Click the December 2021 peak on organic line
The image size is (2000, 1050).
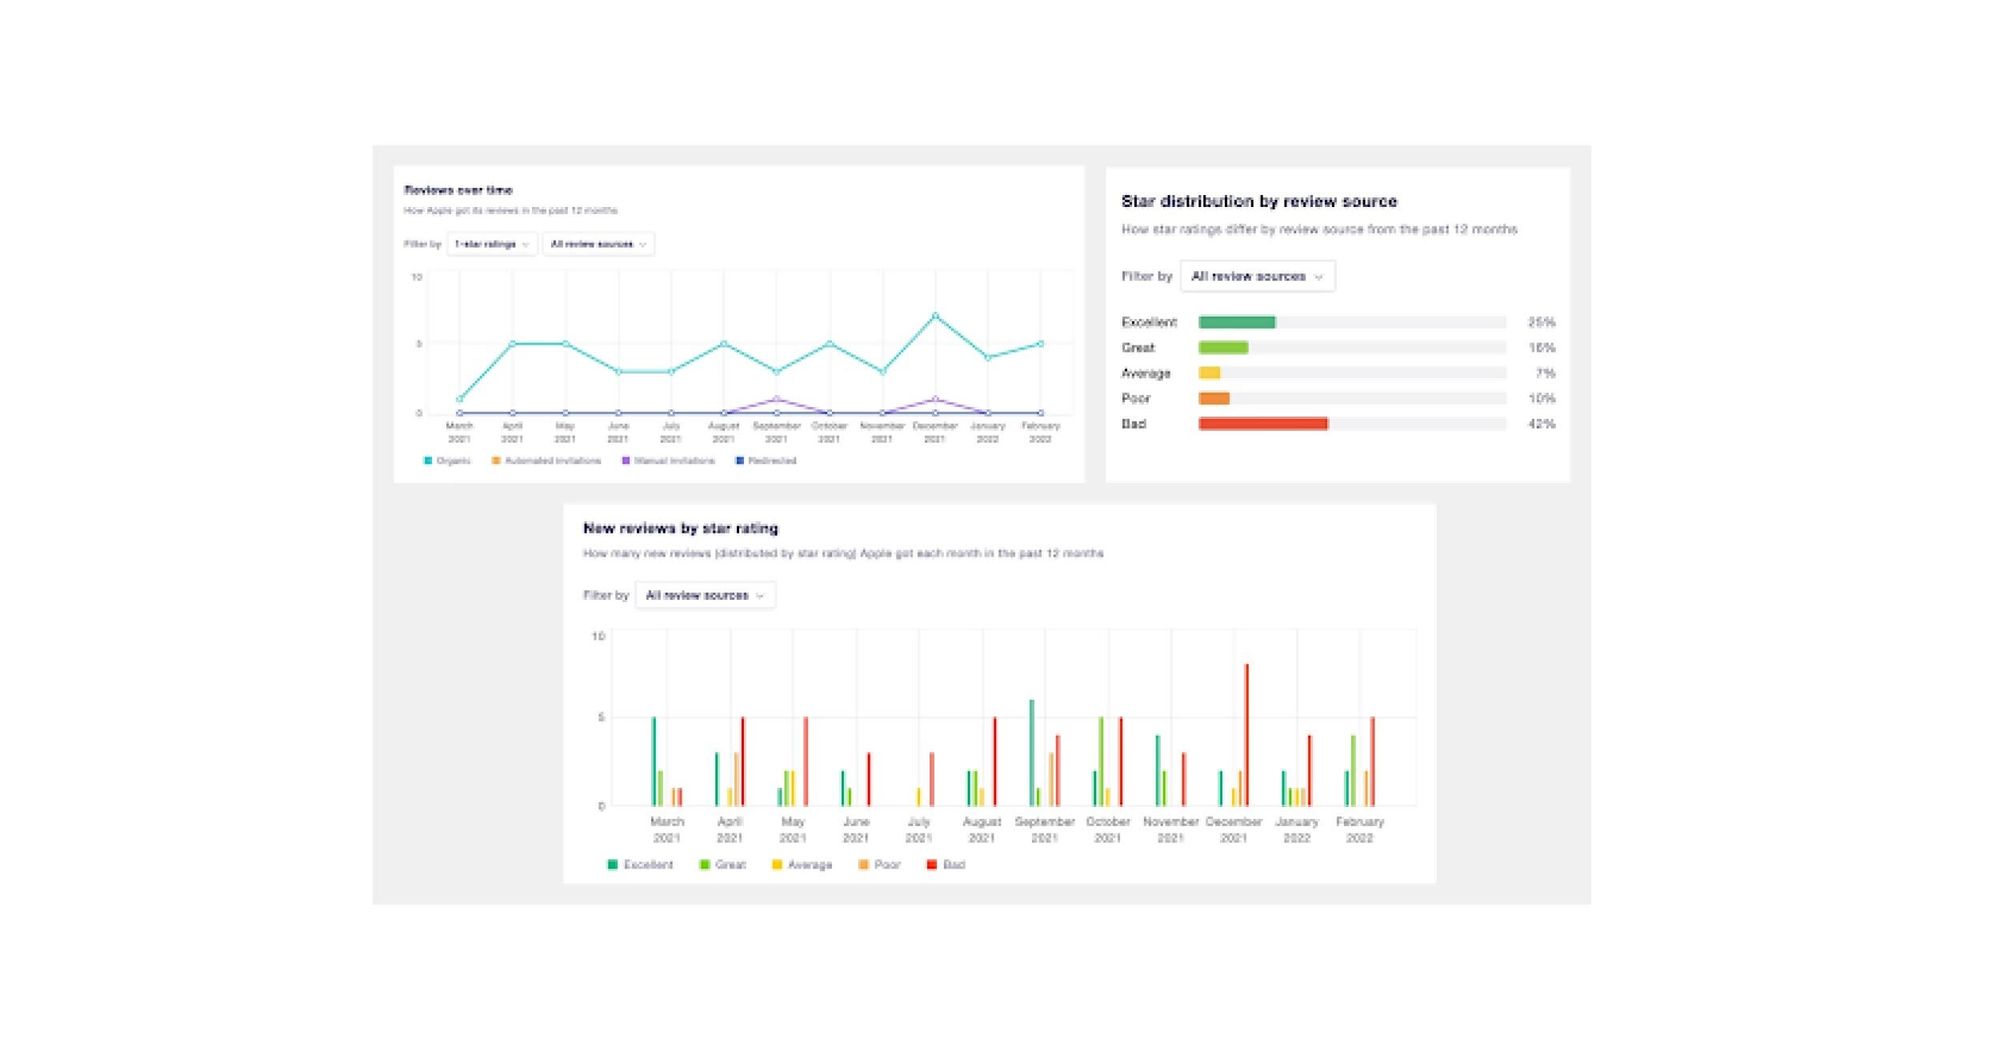[934, 314]
